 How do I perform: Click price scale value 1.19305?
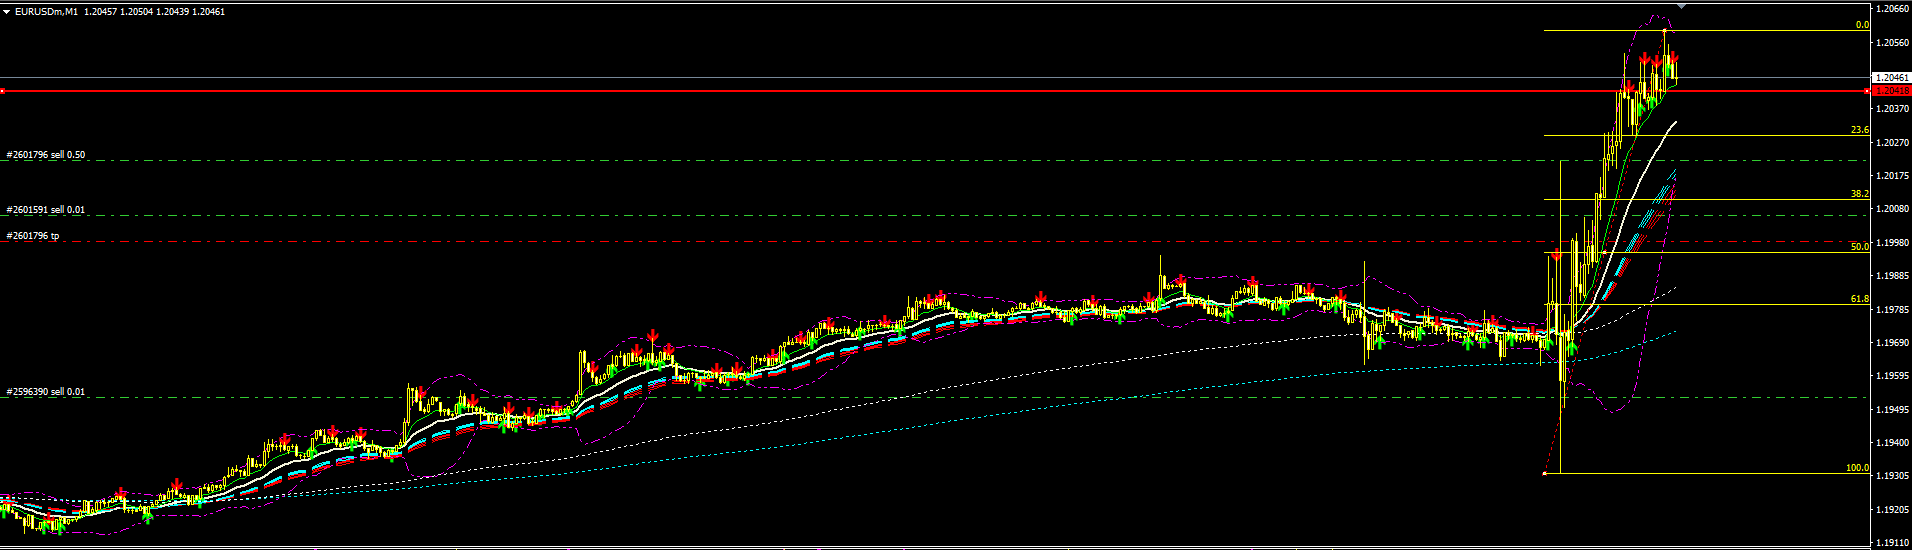coord(1892,476)
